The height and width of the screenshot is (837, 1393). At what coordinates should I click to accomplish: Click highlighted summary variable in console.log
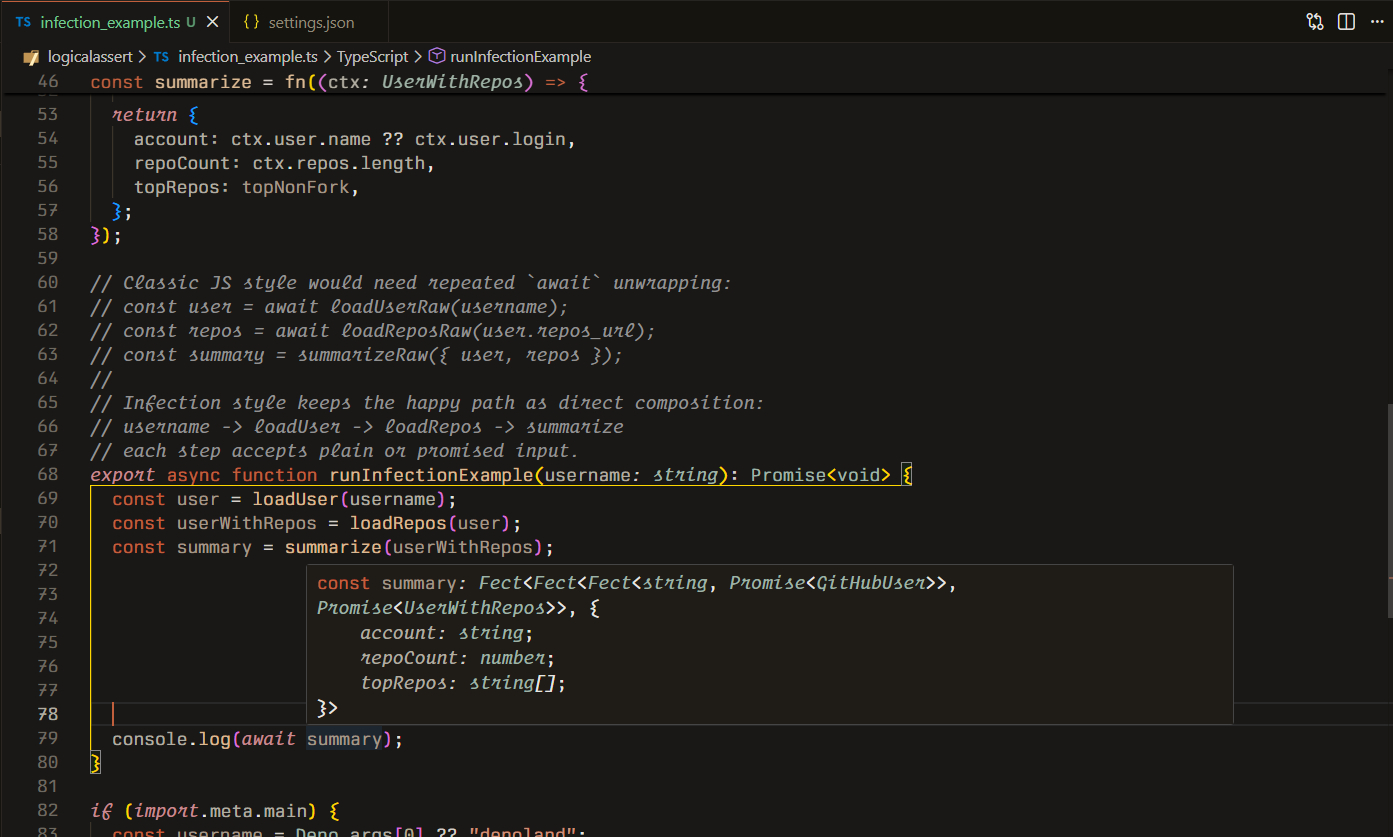[x=343, y=739]
